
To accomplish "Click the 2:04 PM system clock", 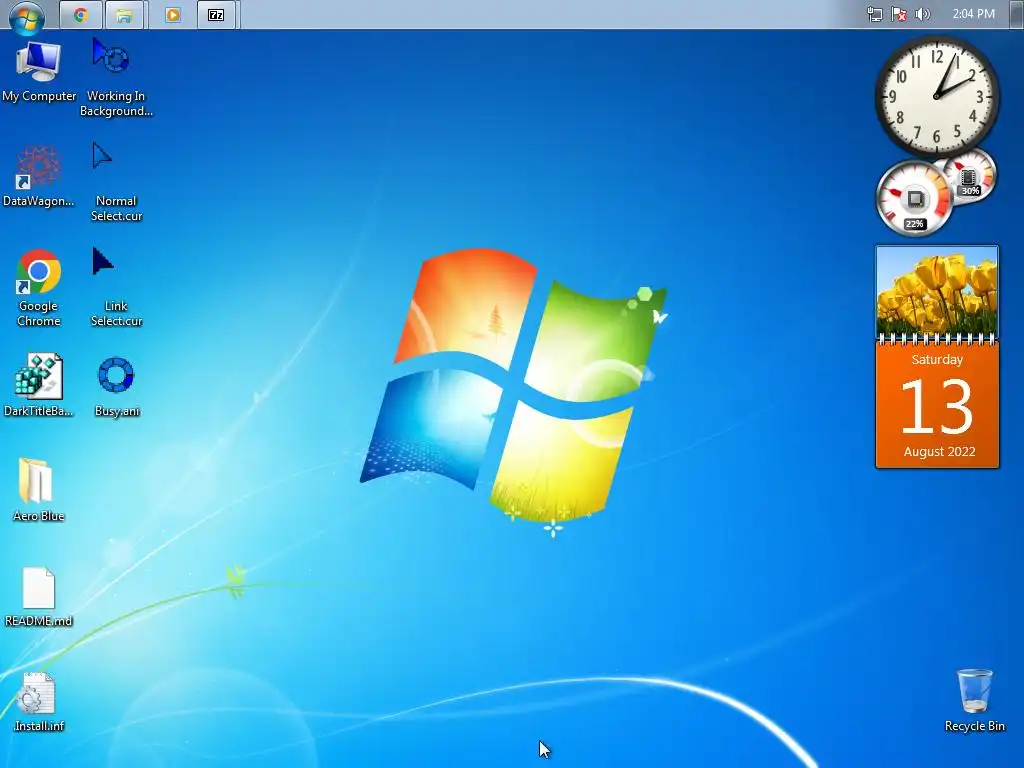I will (973, 14).
